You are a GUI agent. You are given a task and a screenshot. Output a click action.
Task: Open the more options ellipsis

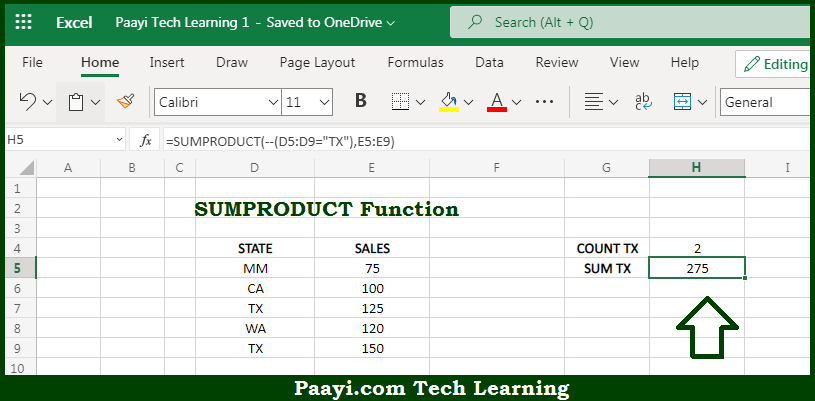(x=544, y=101)
